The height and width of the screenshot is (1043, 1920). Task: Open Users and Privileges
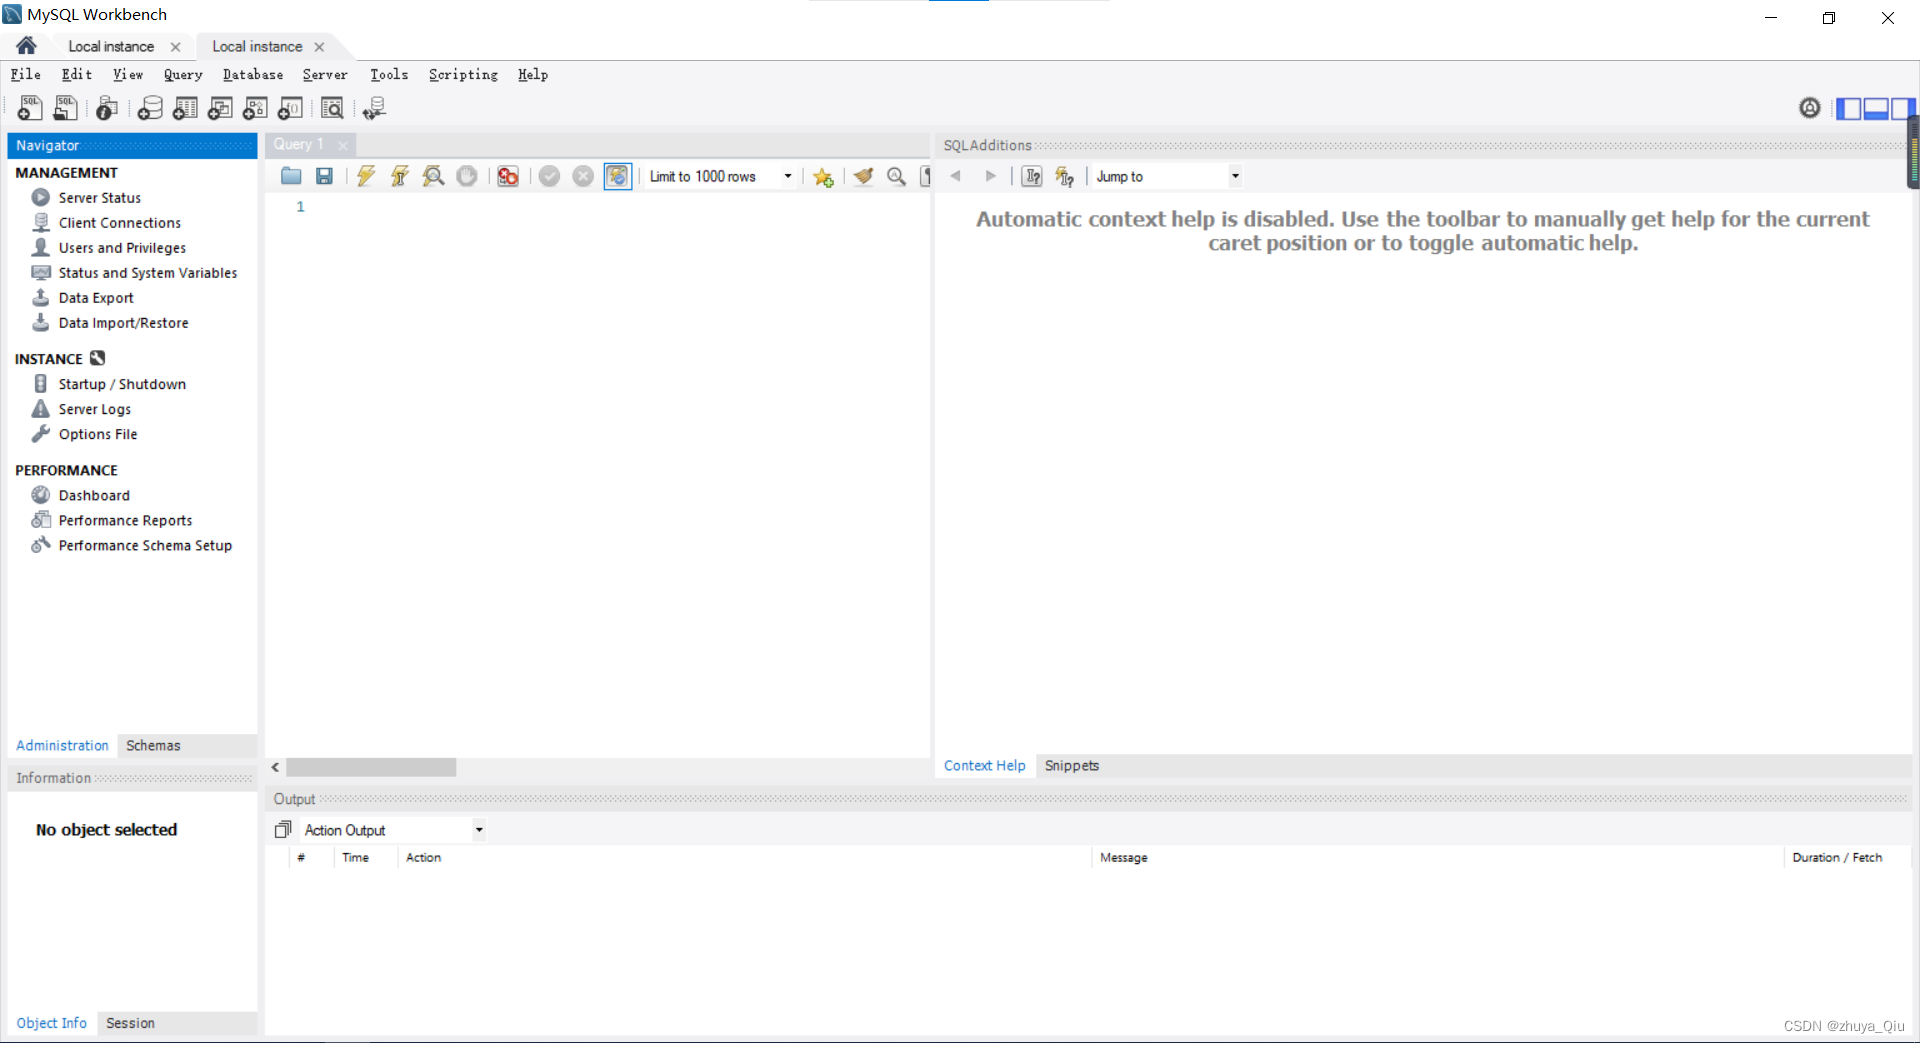click(x=122, y=248)
